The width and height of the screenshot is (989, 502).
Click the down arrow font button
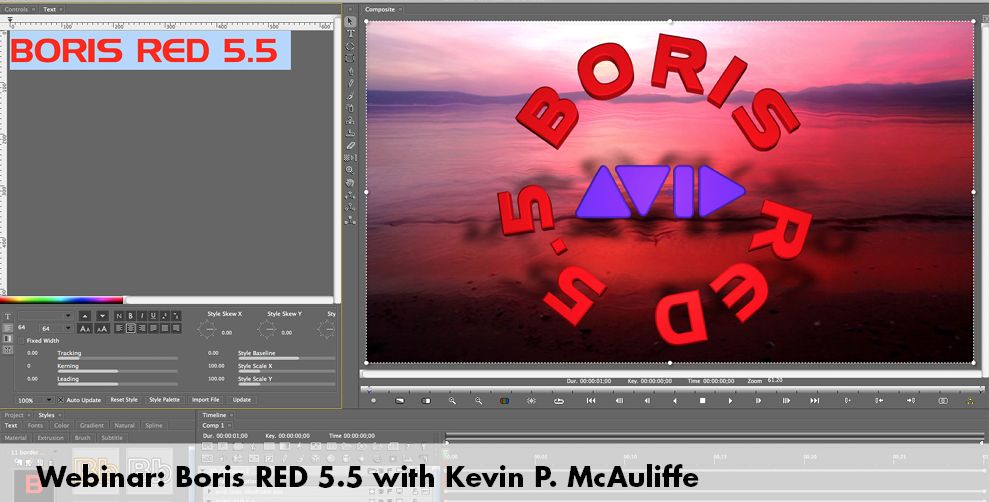coord(102,316)
